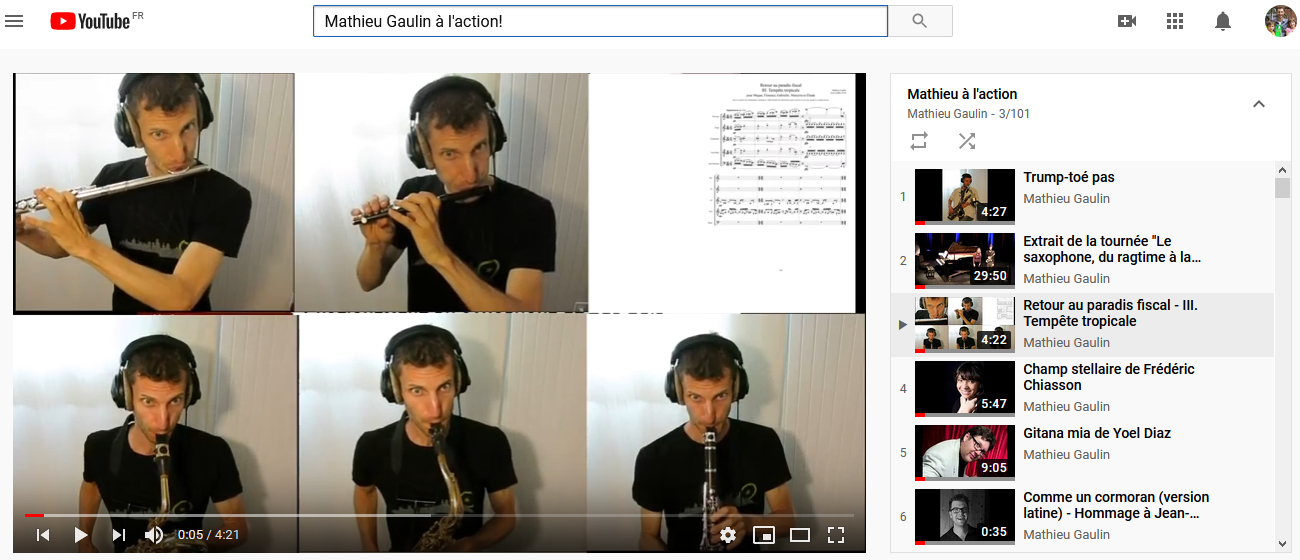Open the YouTube apps grid

(x=1175, y=20)
